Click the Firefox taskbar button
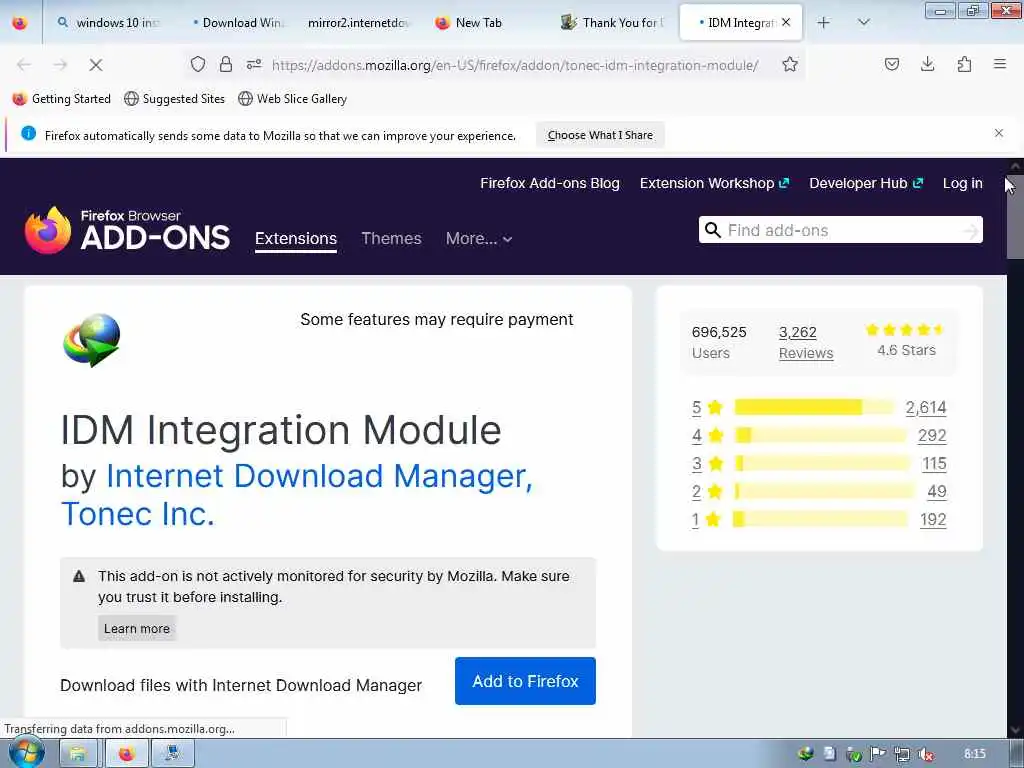This screenshot has width=1024, height=768. (126, 754)
